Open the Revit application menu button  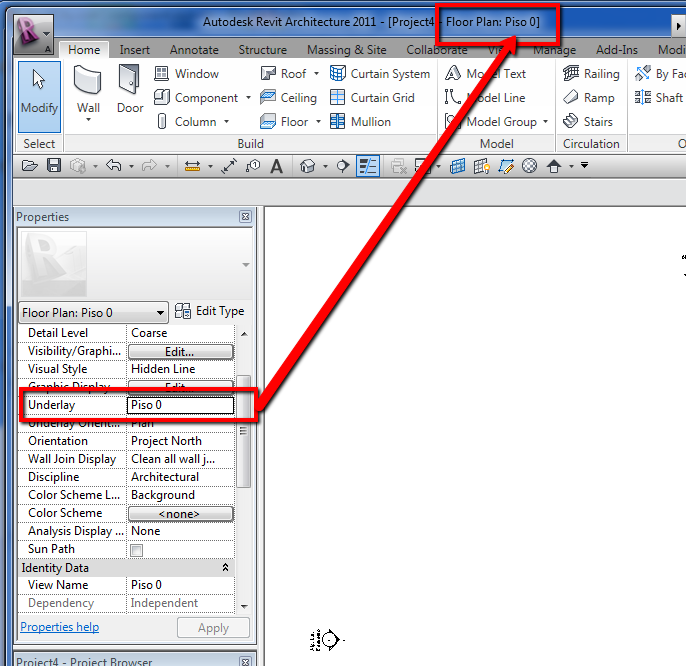point(34,34)
